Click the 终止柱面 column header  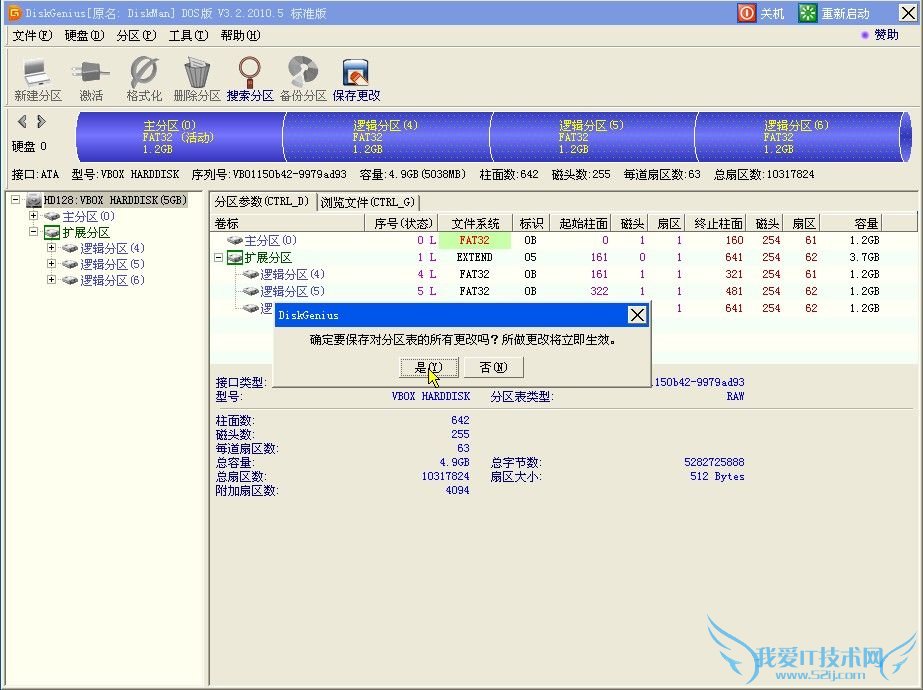tap(716, 224)
